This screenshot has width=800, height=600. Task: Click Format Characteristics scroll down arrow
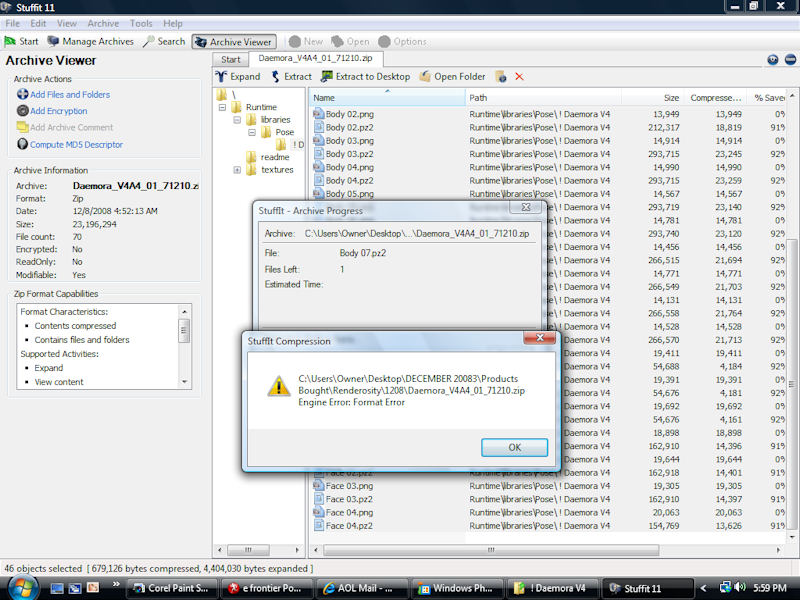[185, 382]
